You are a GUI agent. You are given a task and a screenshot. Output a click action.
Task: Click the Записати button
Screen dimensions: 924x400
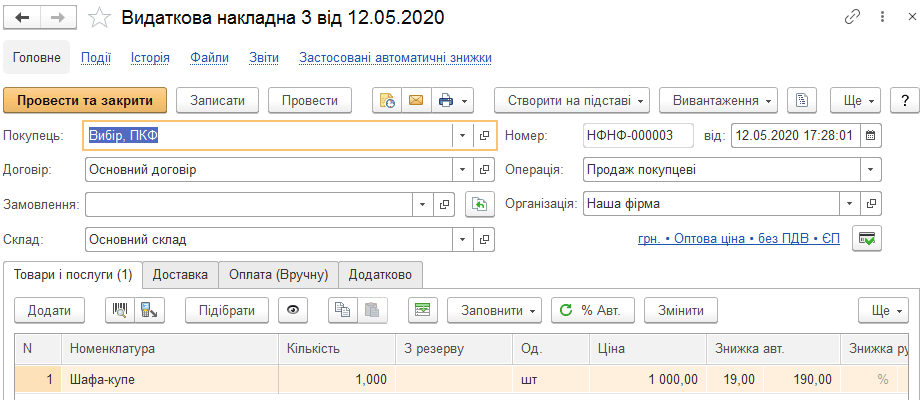tap(217, 101)
